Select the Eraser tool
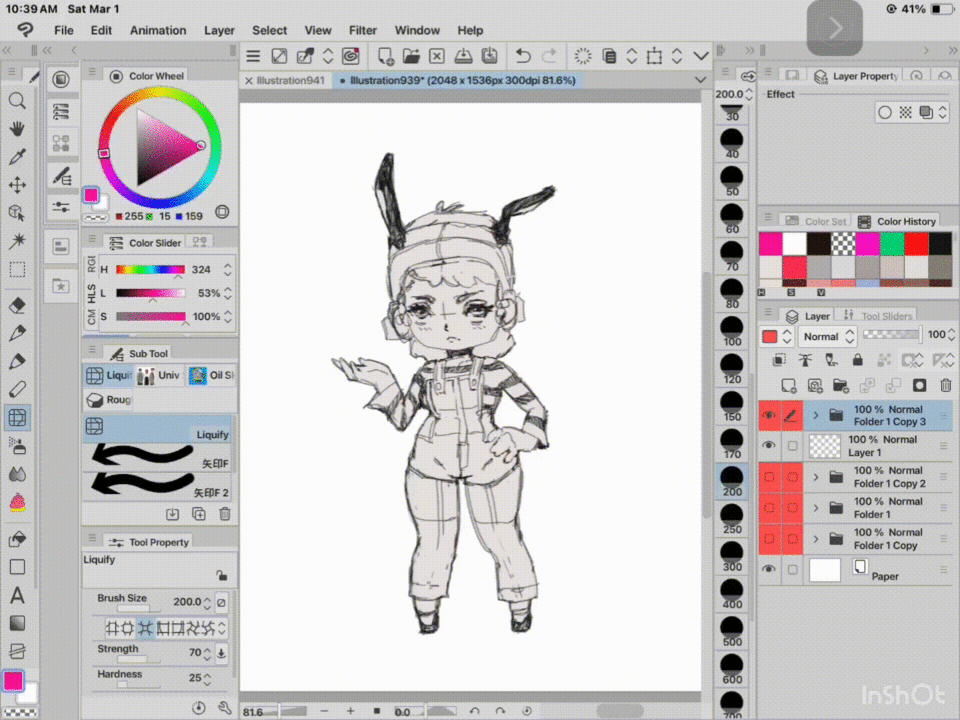The height and width of the screenshot is (720, 960). click(x=17, y=305)
